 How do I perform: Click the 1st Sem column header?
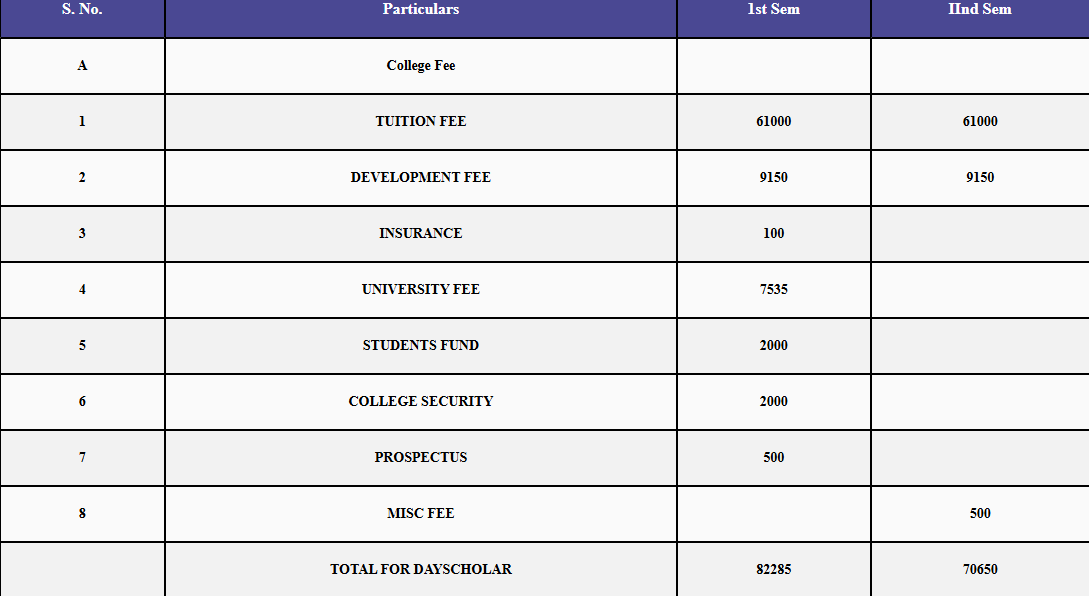coord(773,10)
